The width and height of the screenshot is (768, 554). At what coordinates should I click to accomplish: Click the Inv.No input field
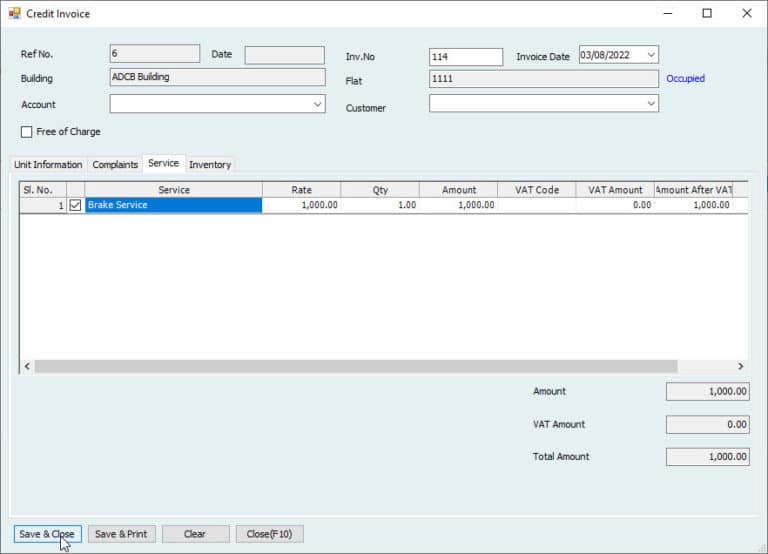465,57
